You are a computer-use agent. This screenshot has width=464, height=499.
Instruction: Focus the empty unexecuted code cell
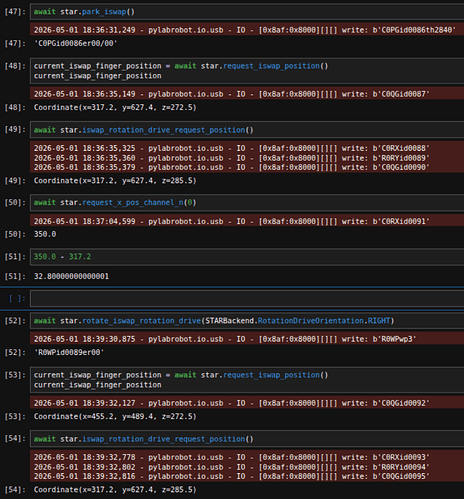click(247, 298)
